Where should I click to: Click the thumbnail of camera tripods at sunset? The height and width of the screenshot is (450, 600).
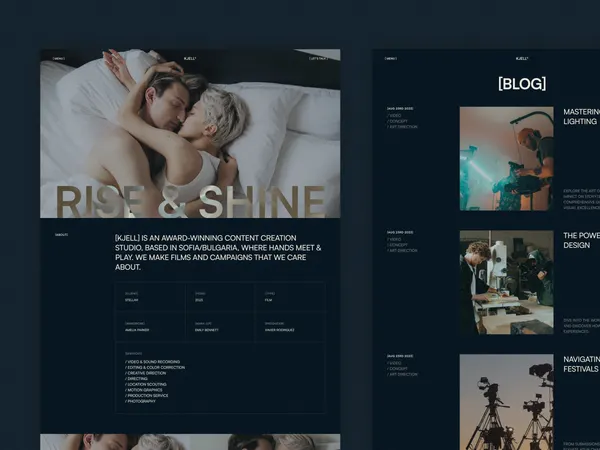click(x=507, y=402)
